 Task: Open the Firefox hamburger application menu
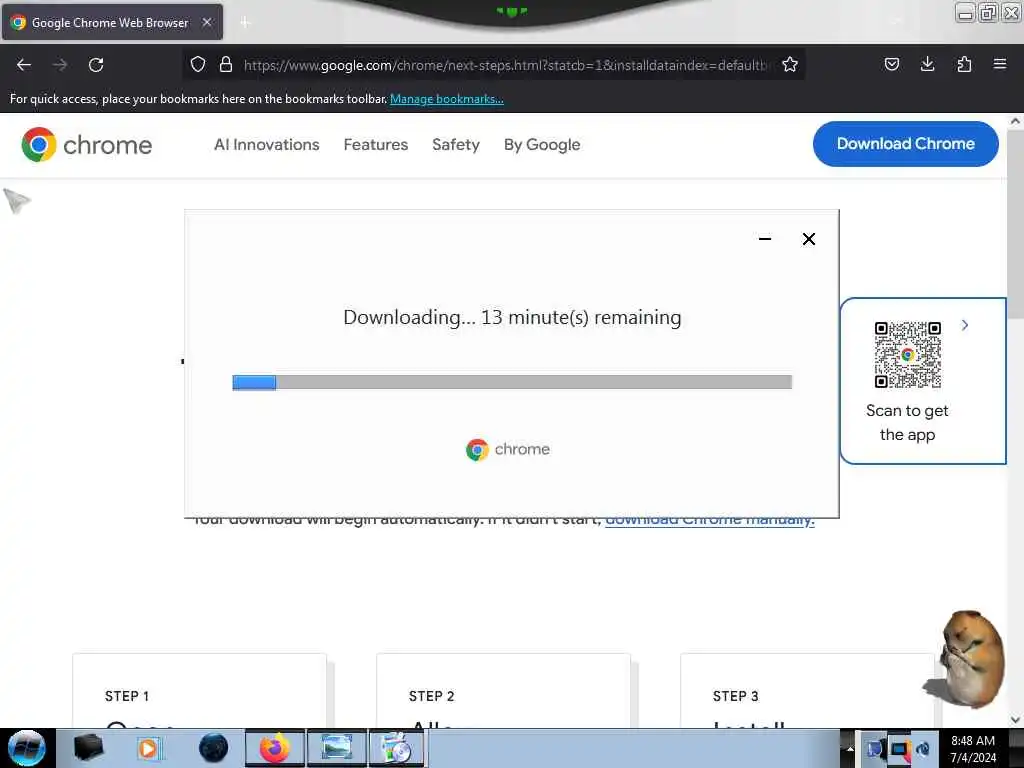[1000, 64]
